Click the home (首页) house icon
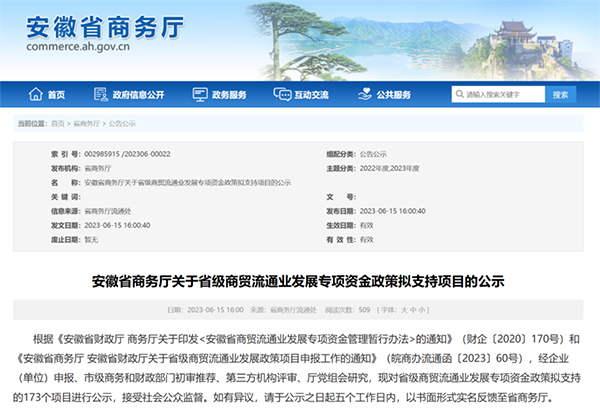The height and width of the screenshot is (410, 600). pyautogui.click(x=37, y=95)
